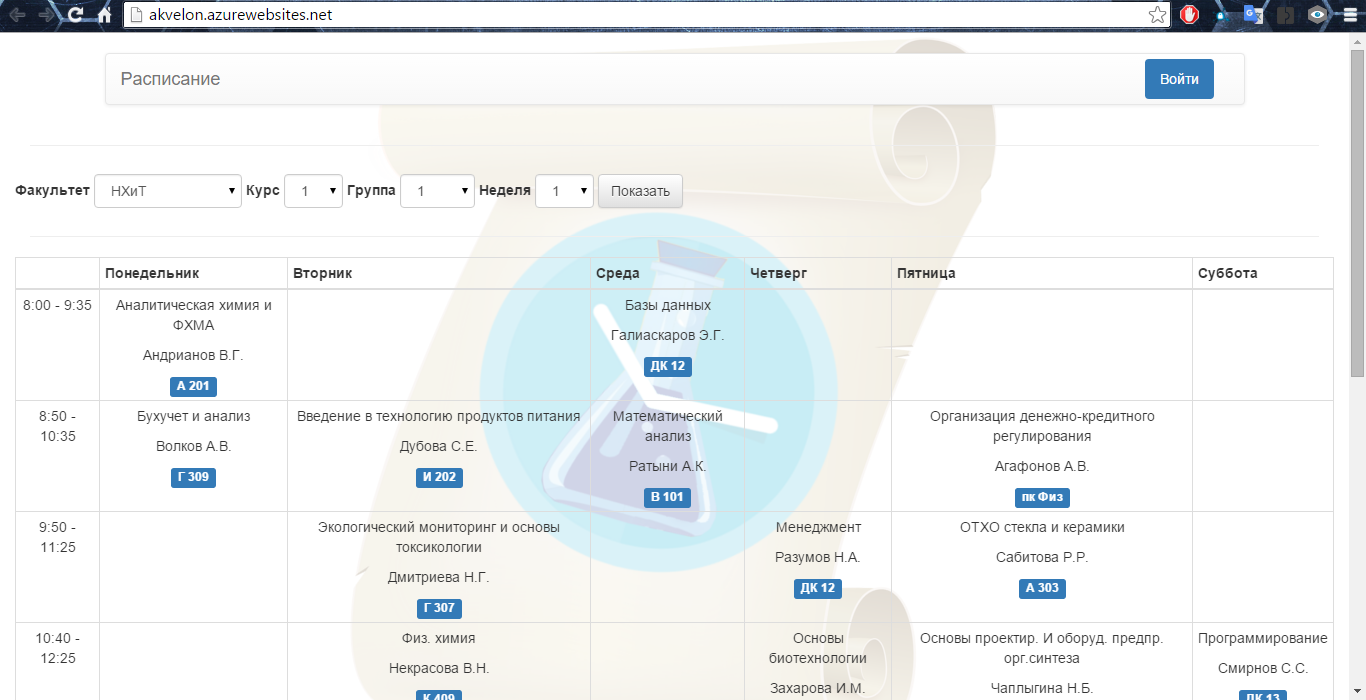Image resolution: width=1366 pixels, height=700 pixels.
Task: Click the Войти login button
Action: pyautogui.click(x=1179, y=79)
